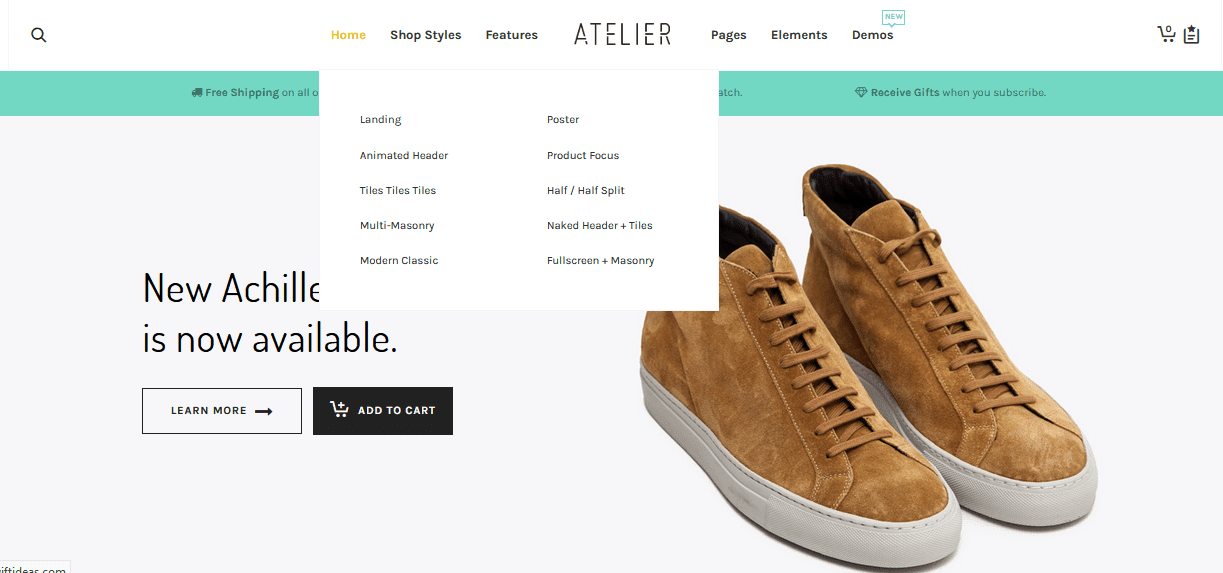The image size is (1223, 573).
Task: Select Animated Header homepage option
Action: click(x=404, y=155)
